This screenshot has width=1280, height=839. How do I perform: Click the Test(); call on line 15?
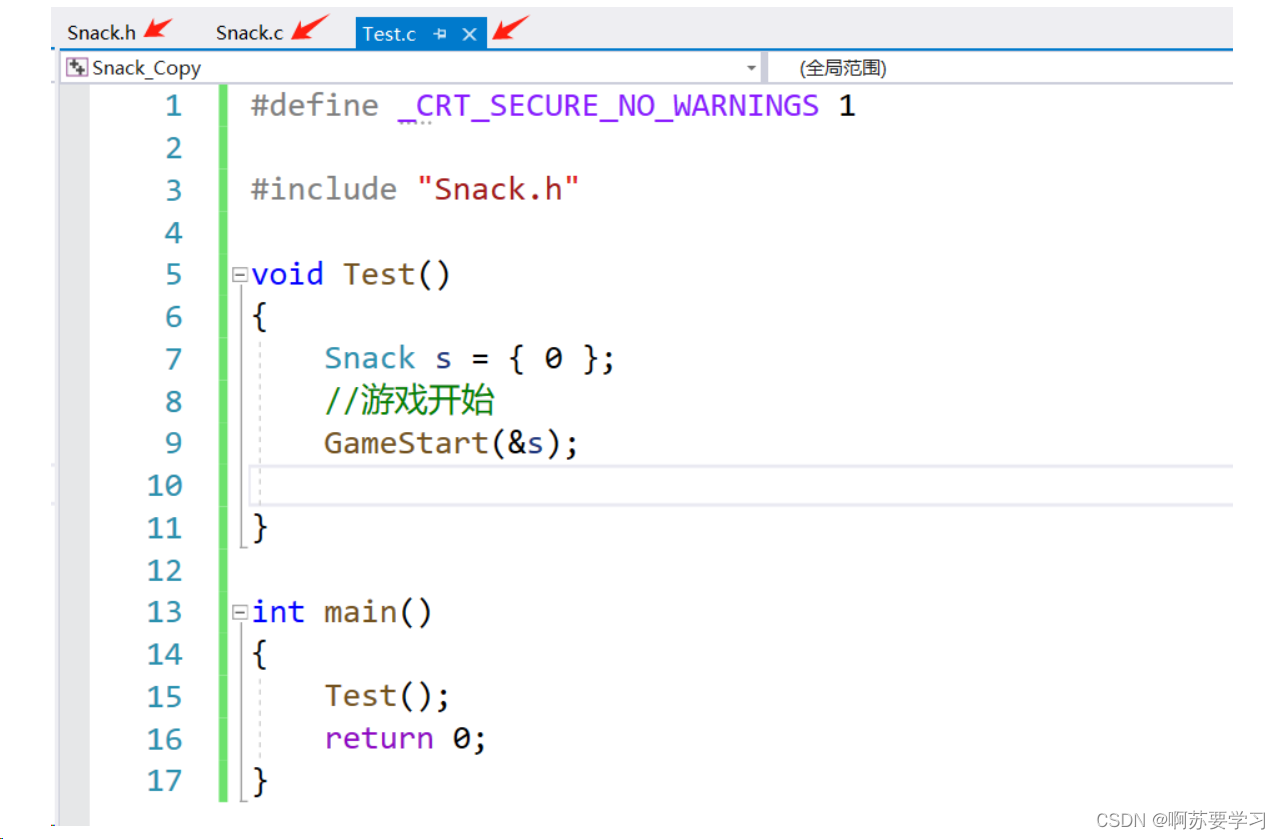pos(388,695)
